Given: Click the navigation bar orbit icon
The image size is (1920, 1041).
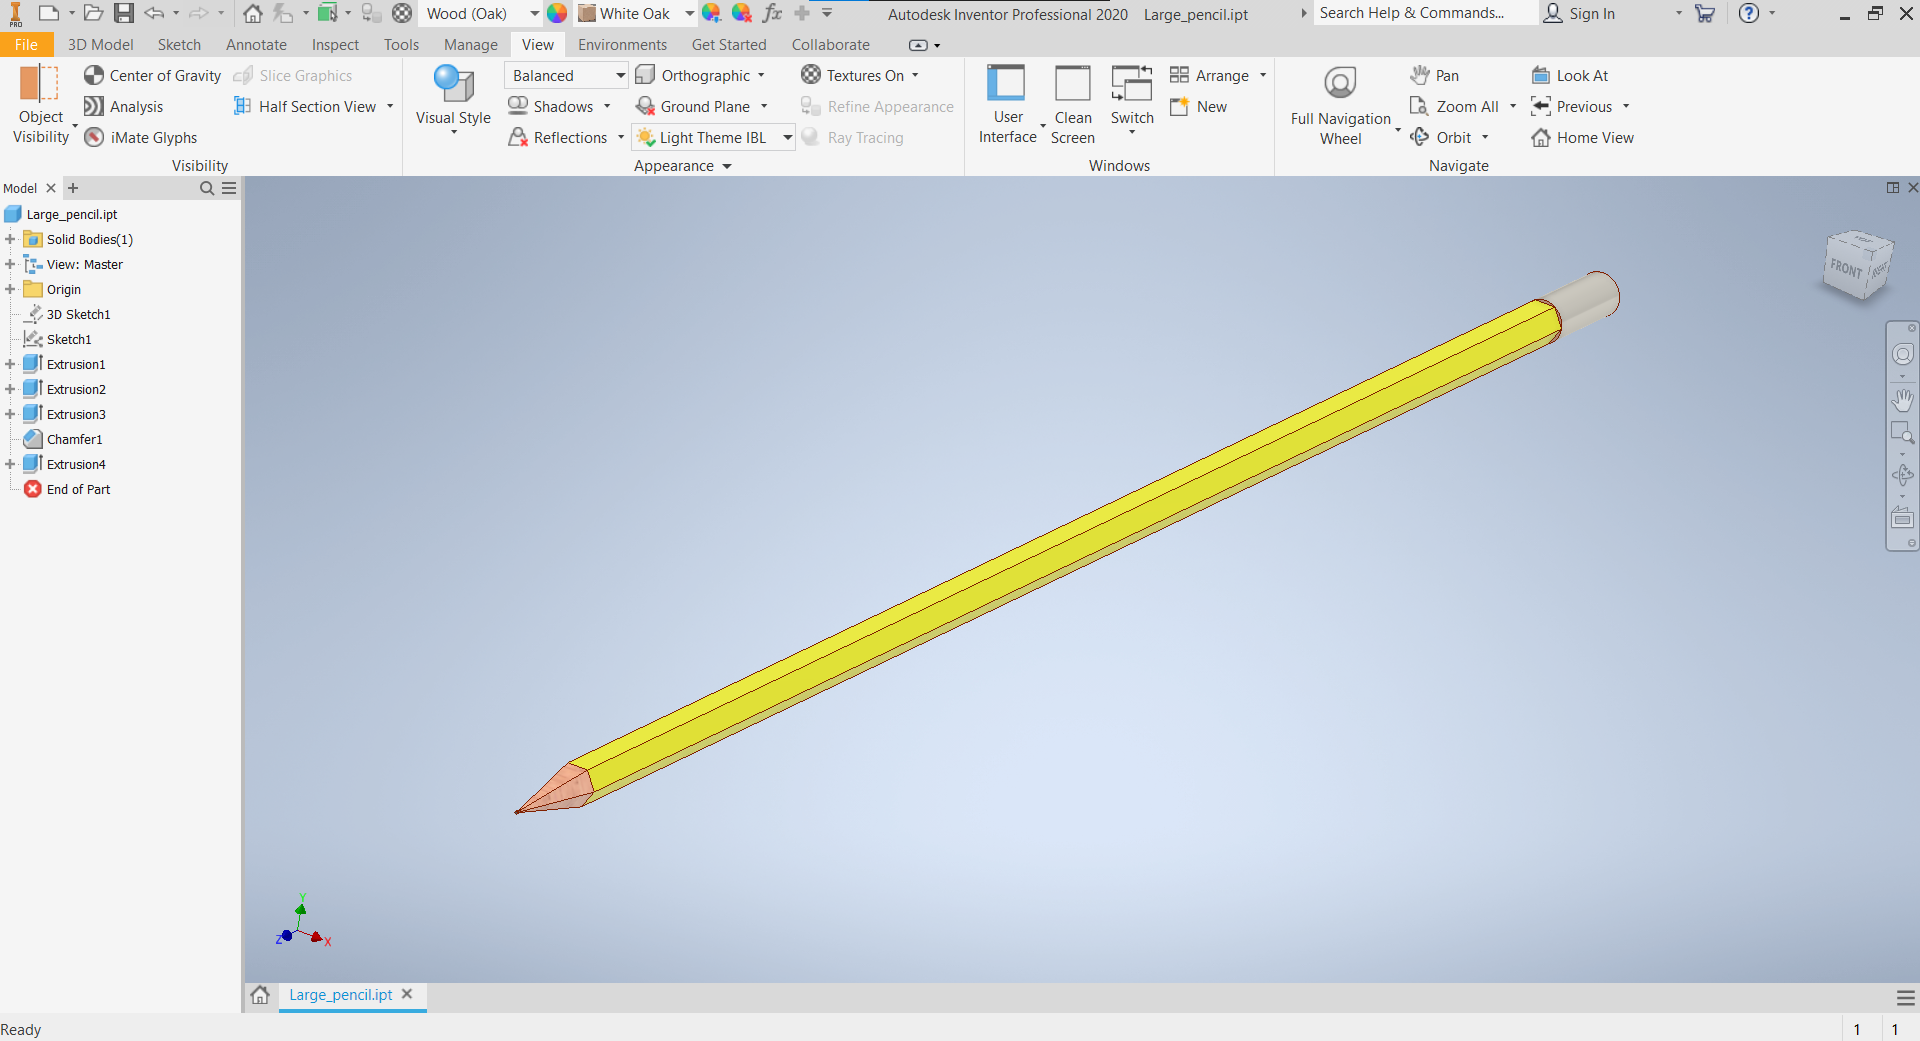Looking at the screenshot, I should (1902, 475).
